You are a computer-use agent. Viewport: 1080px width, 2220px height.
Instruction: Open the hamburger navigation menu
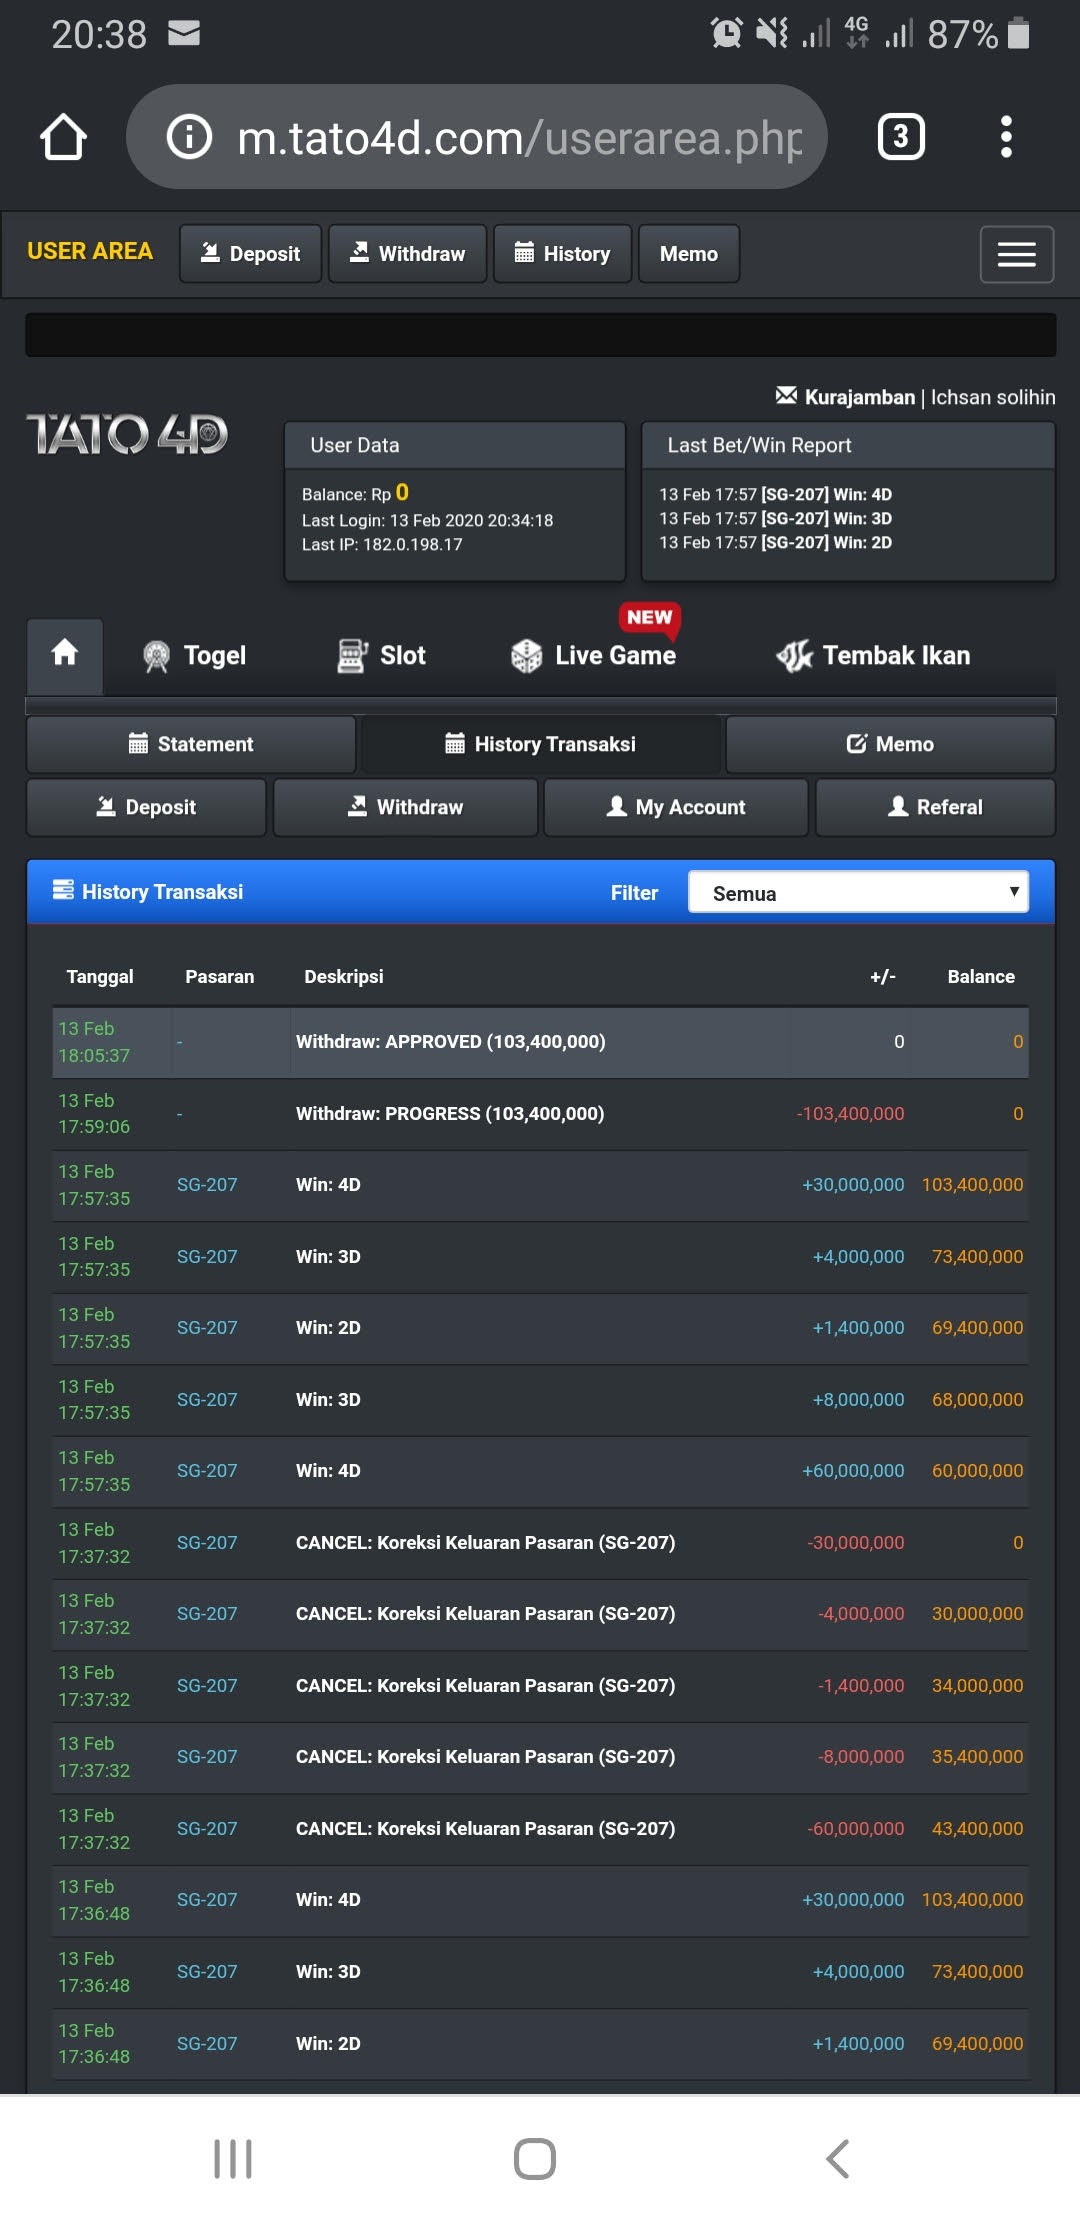[1016, 255]
